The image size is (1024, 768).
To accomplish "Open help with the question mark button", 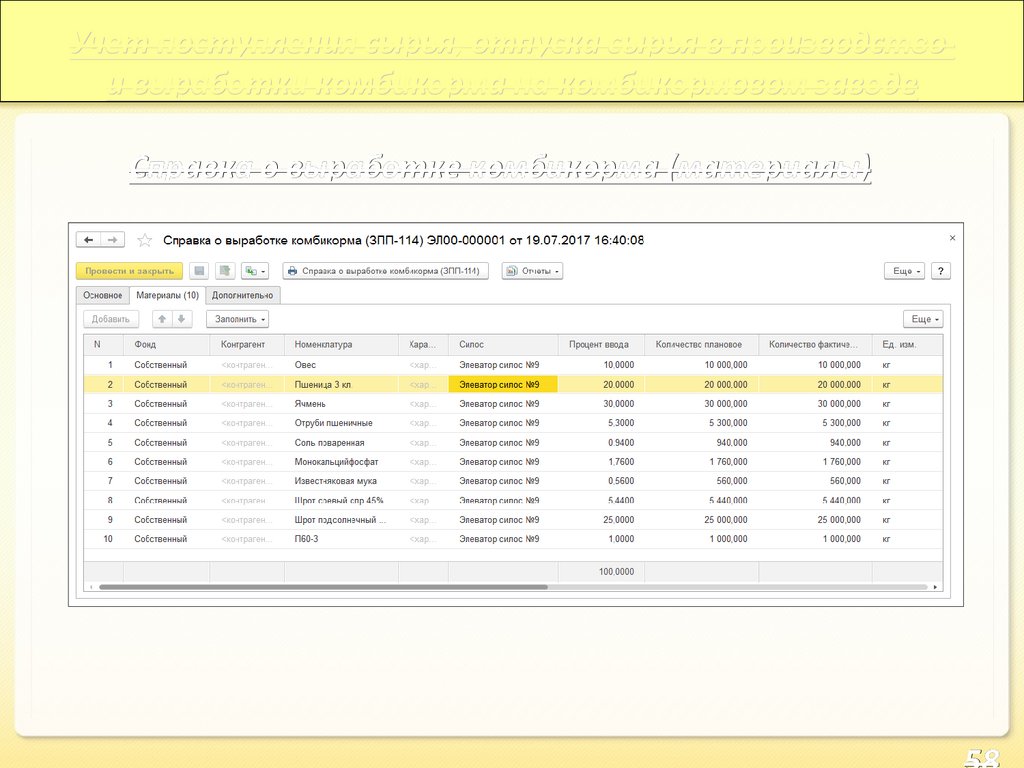I will (x=940, y=271).
